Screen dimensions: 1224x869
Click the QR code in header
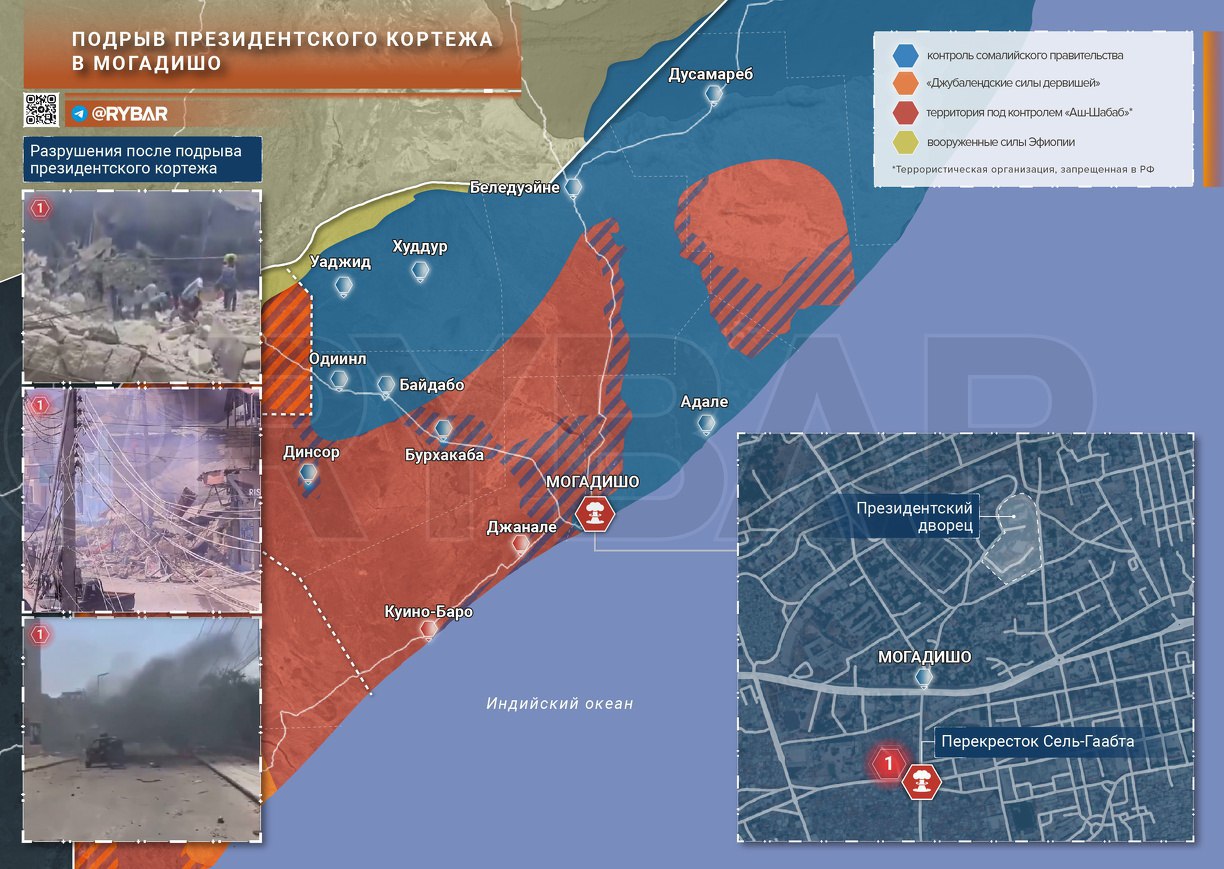(x=41, y=109)
